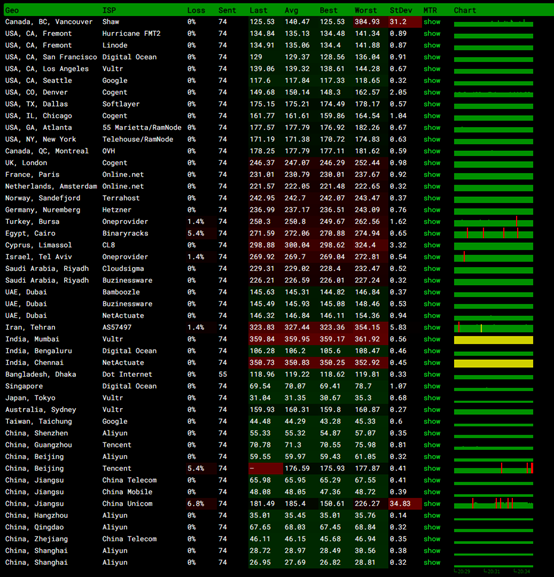Open MTR show link for Iran, Tehran
The image size is (554, 577).
pos(432,328)
